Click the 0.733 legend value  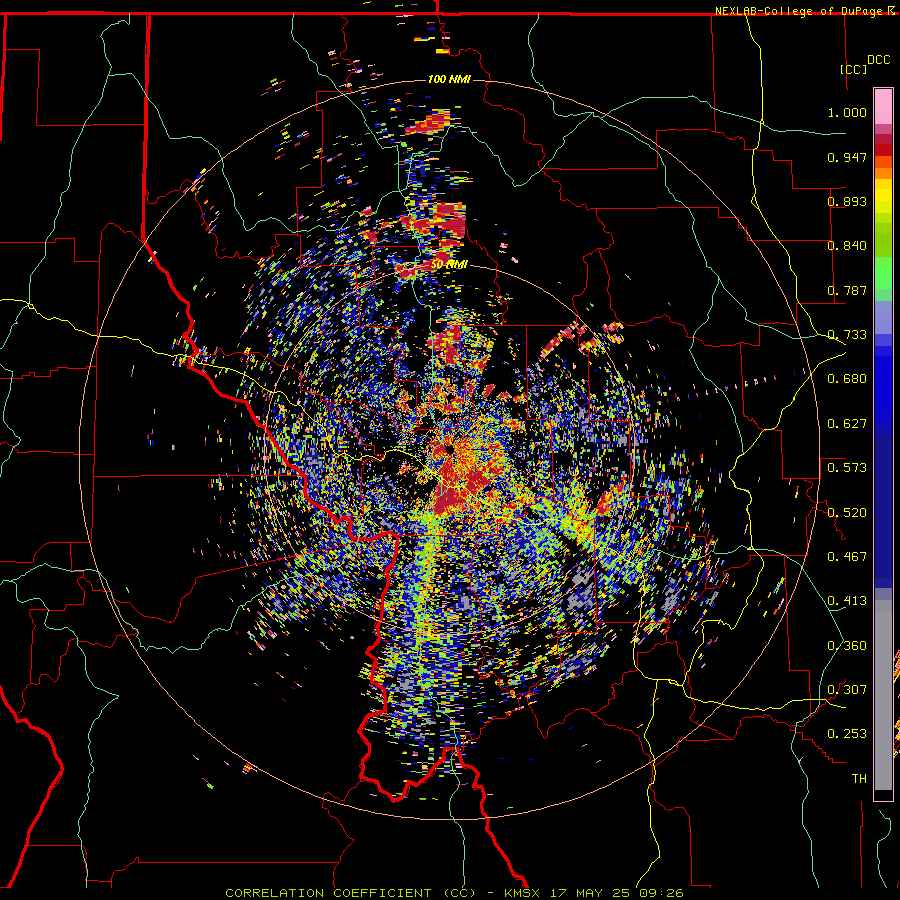847,335
